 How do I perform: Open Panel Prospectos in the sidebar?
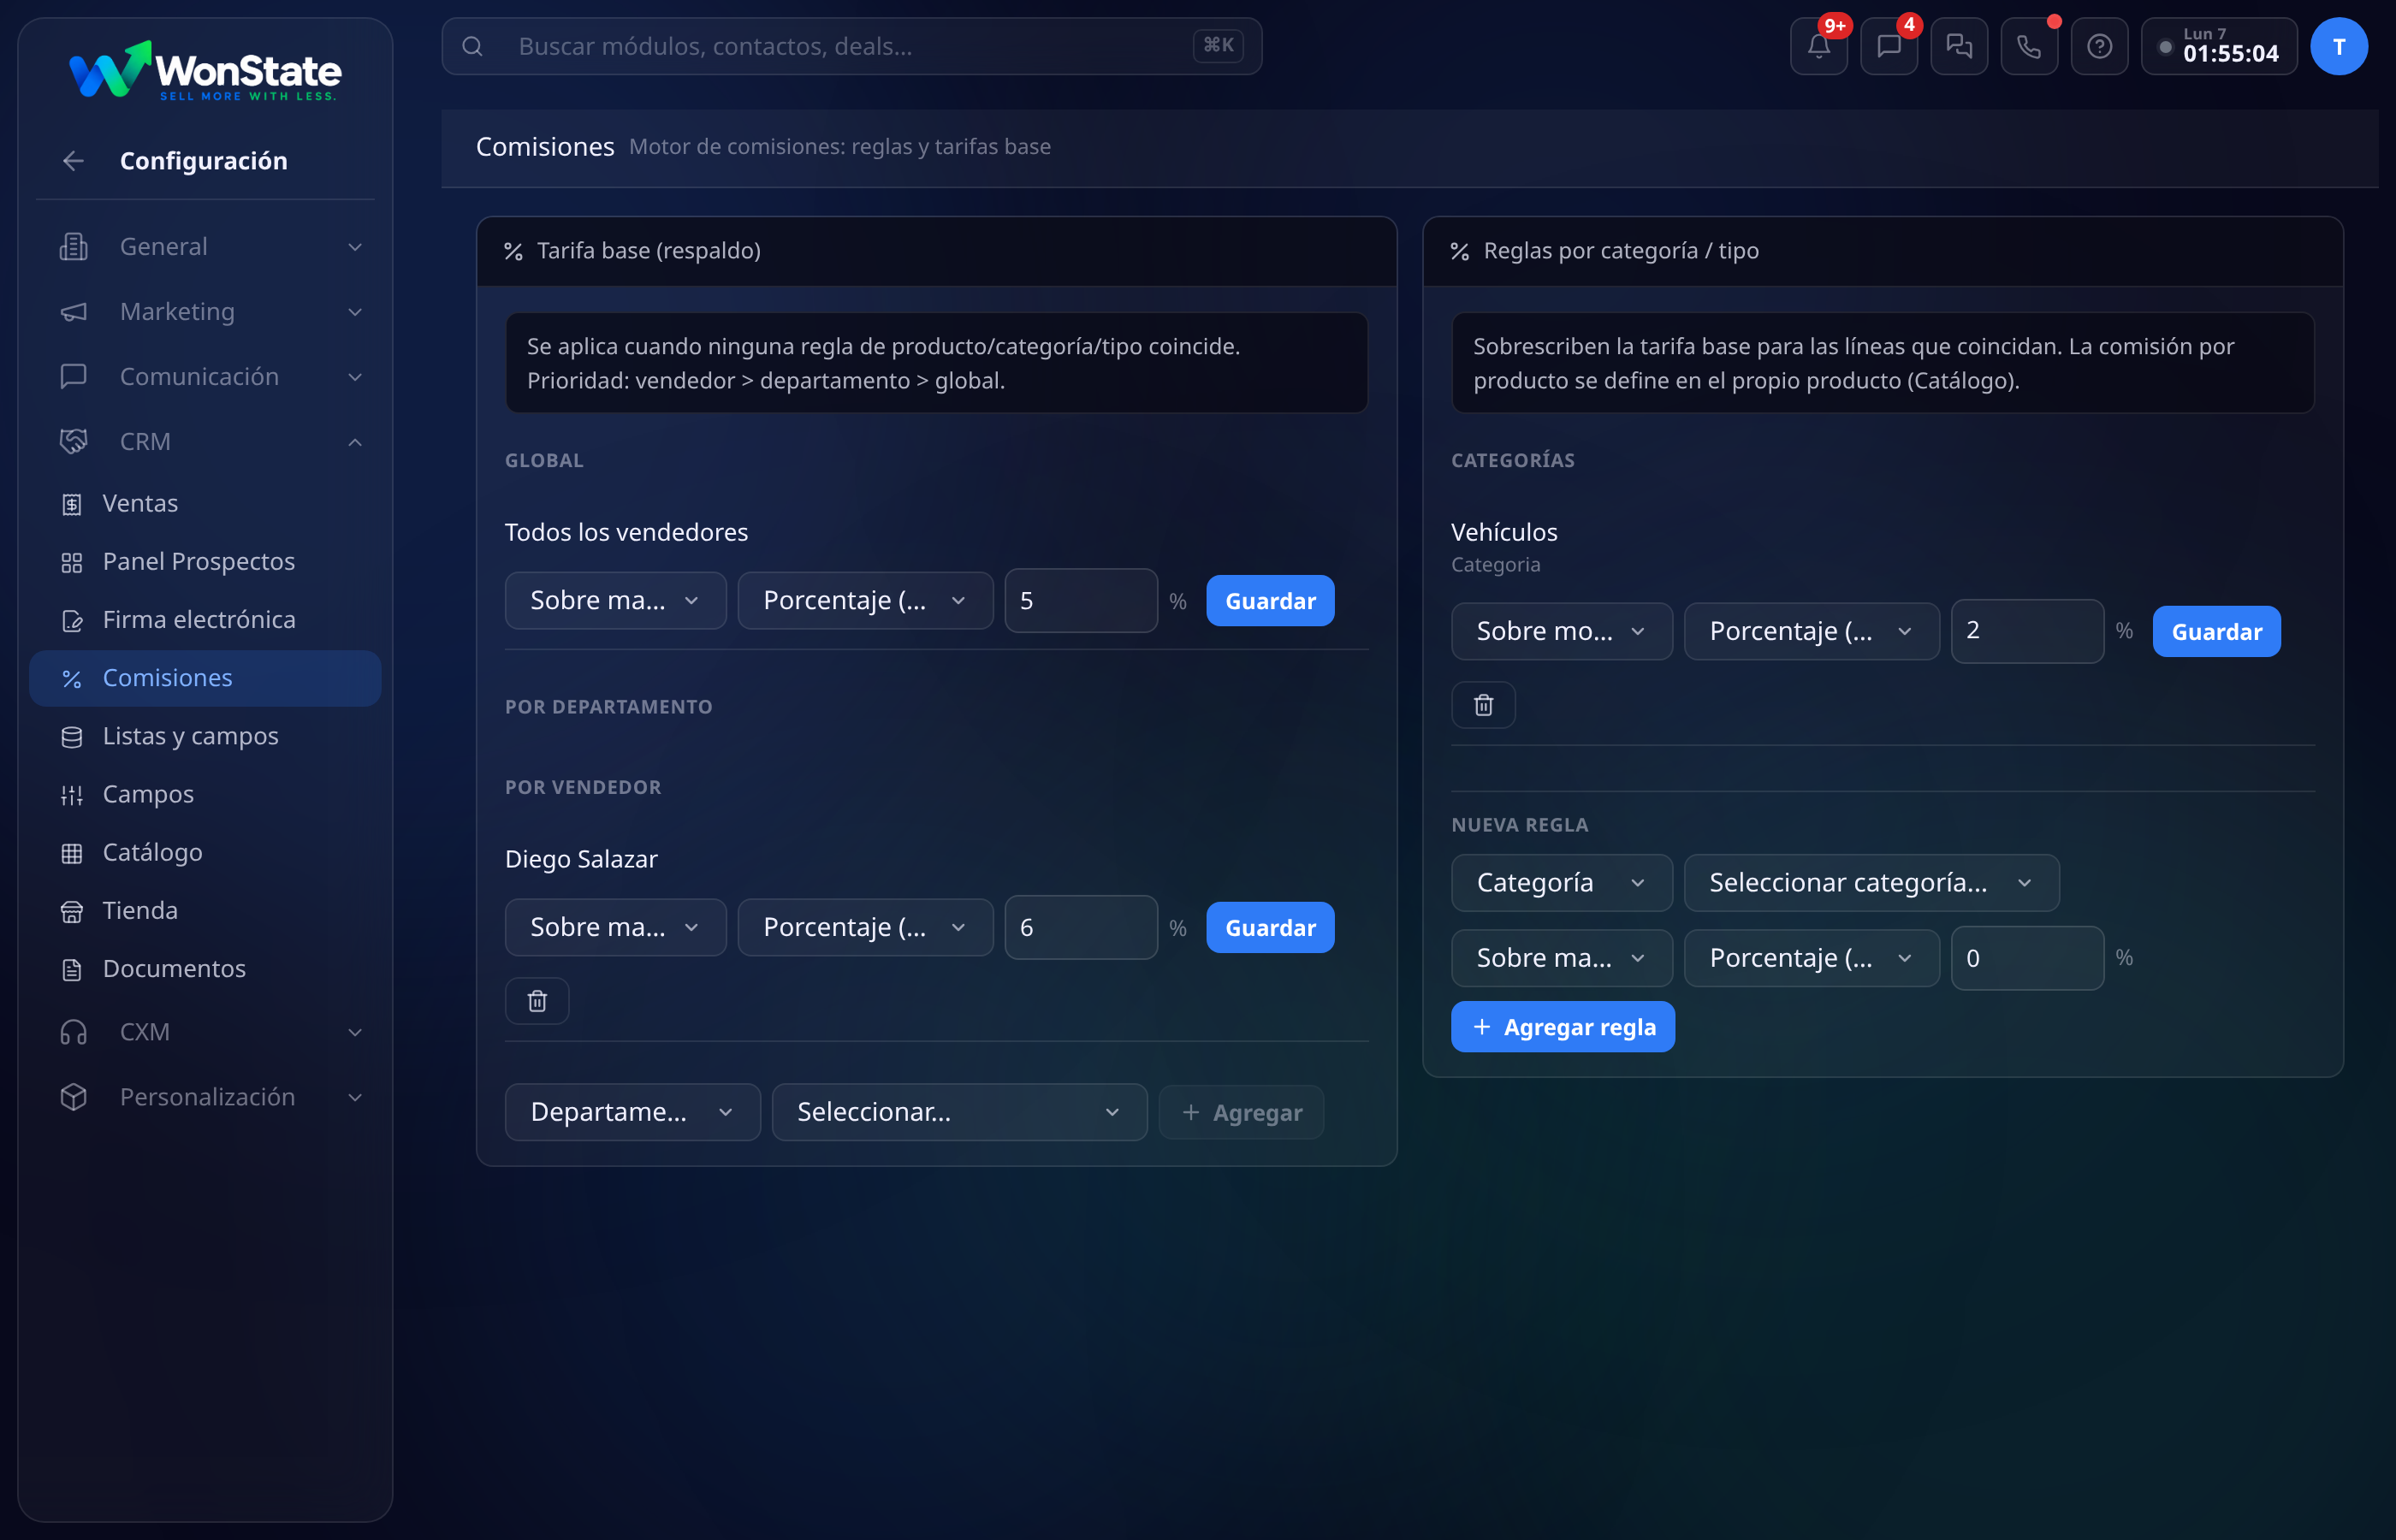pyautogui.click(x=205, y=561)
